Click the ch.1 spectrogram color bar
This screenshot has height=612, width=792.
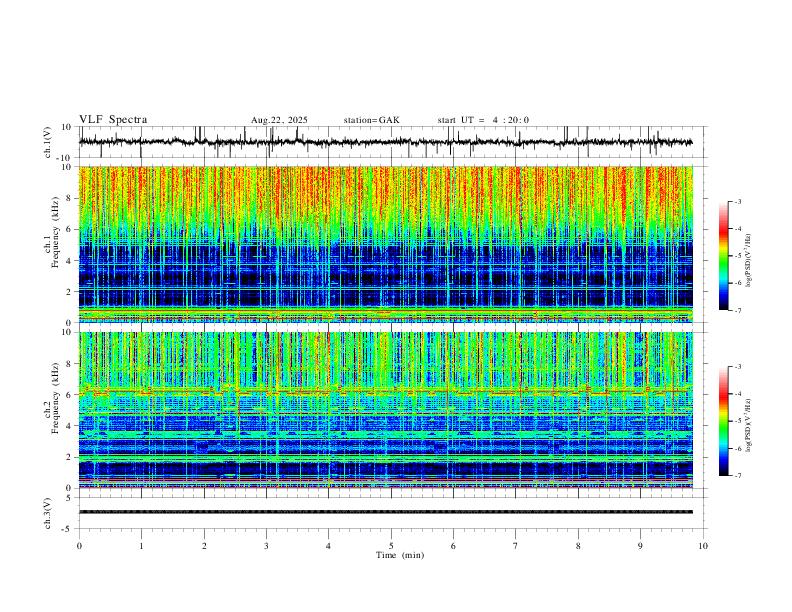point(723,256)
